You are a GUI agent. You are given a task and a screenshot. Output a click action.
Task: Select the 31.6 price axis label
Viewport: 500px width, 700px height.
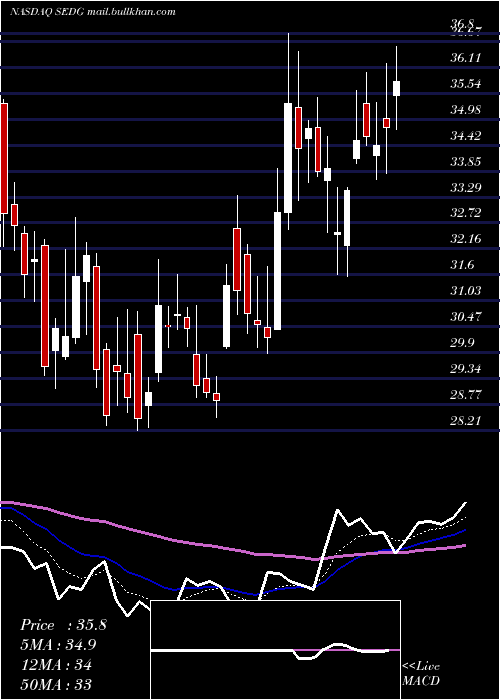pos(462,265)
